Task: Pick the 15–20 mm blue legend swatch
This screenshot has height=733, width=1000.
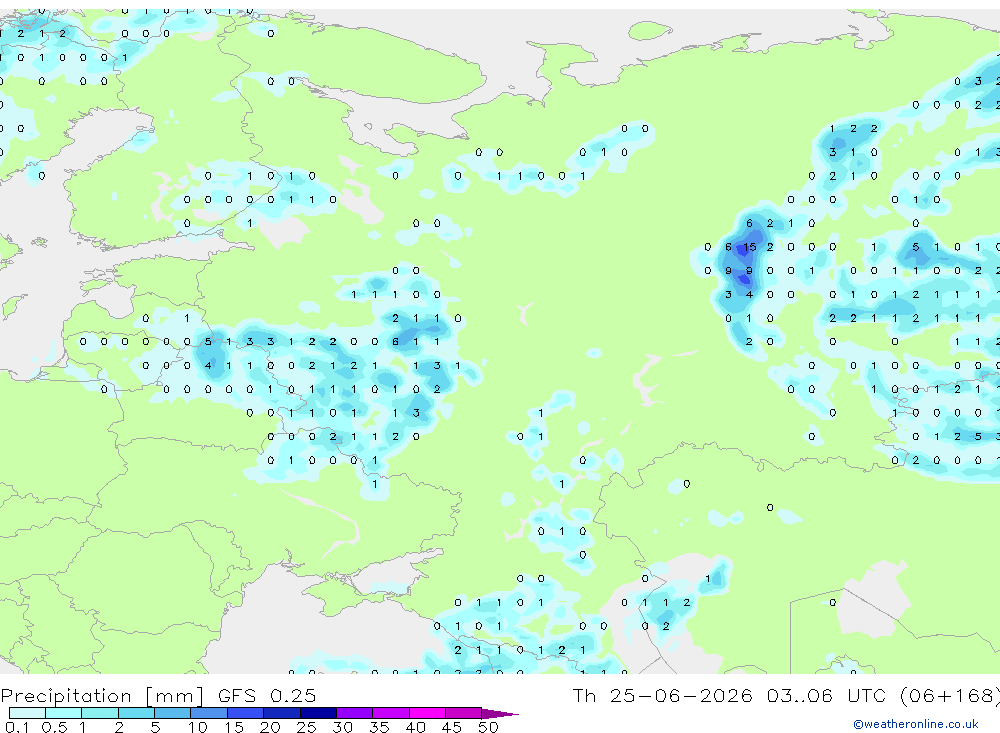Action: coord(246,713)
